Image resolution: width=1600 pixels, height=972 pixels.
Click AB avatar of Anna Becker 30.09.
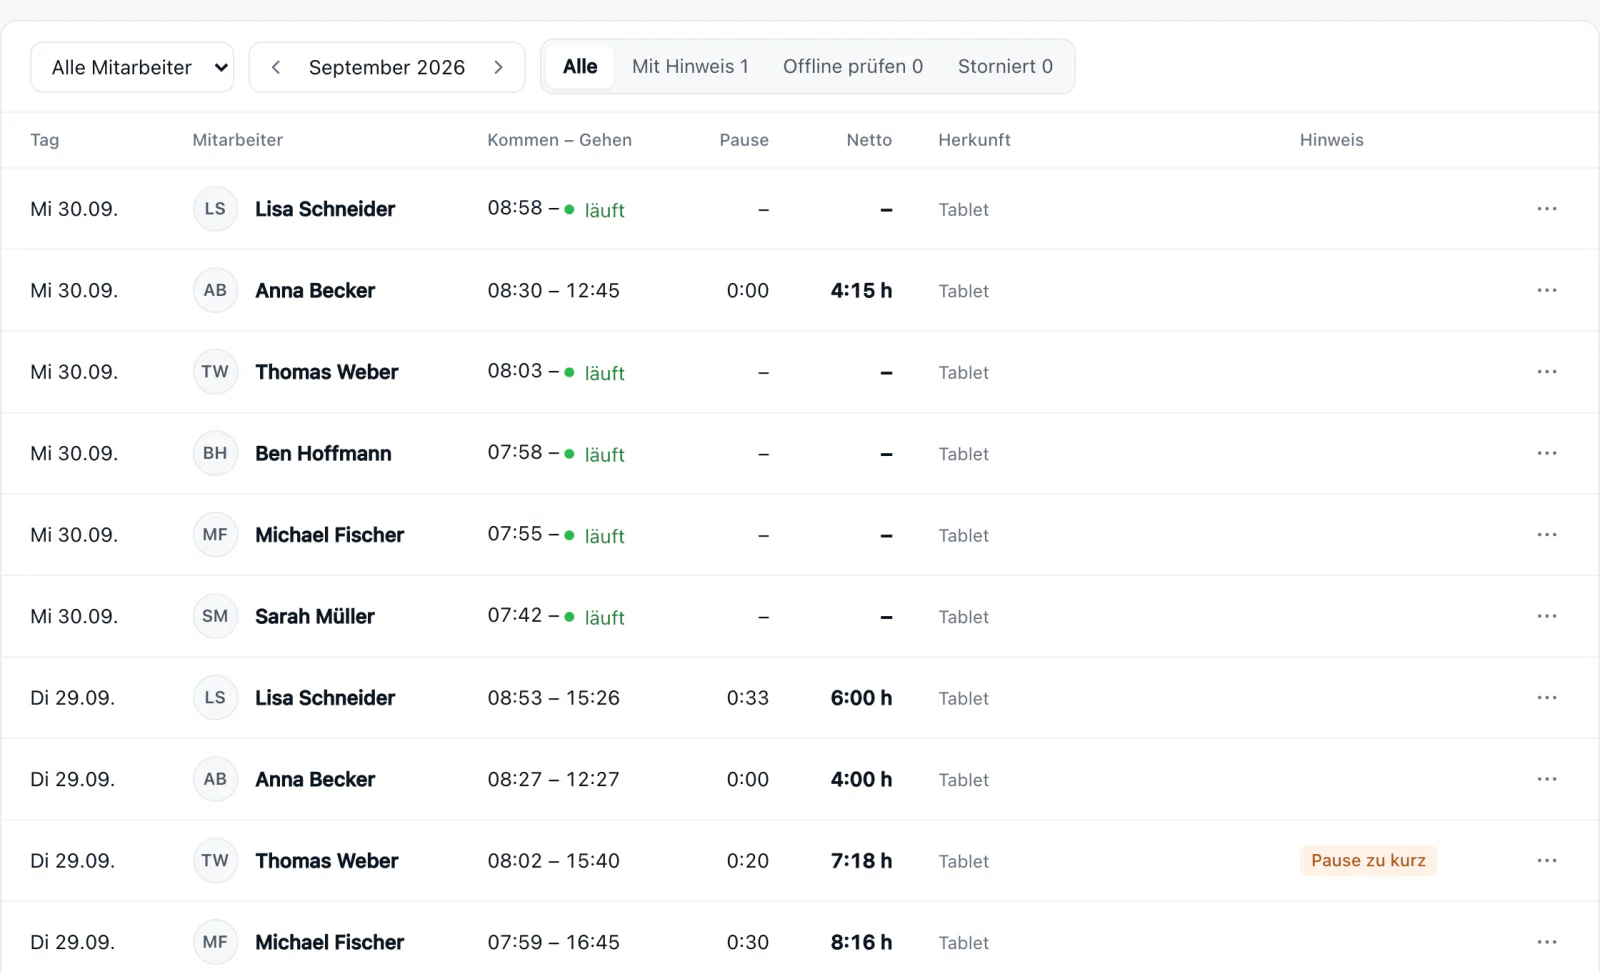215,290
